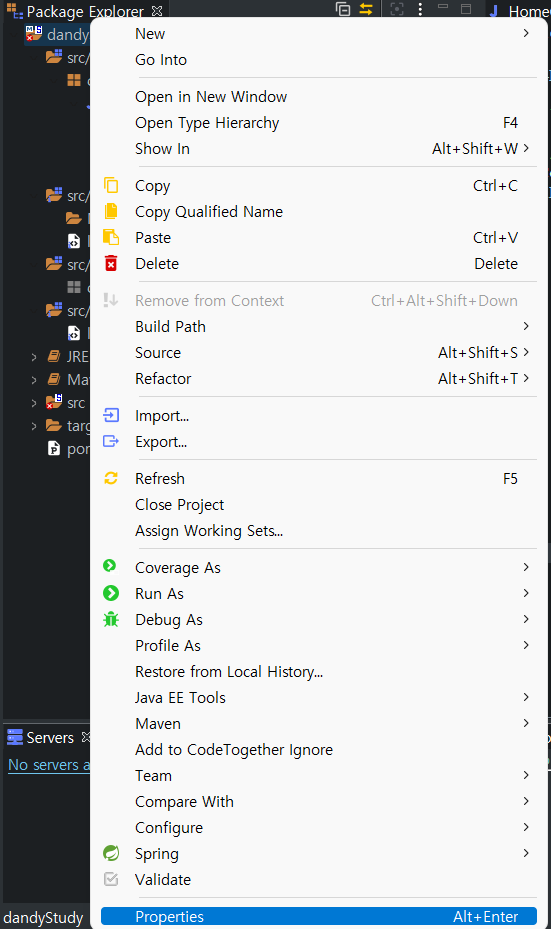Viewport: 551px width, 929px height.
Task: Click the focus task icon in Package Explorer toolbar
Action: (397, 9)
